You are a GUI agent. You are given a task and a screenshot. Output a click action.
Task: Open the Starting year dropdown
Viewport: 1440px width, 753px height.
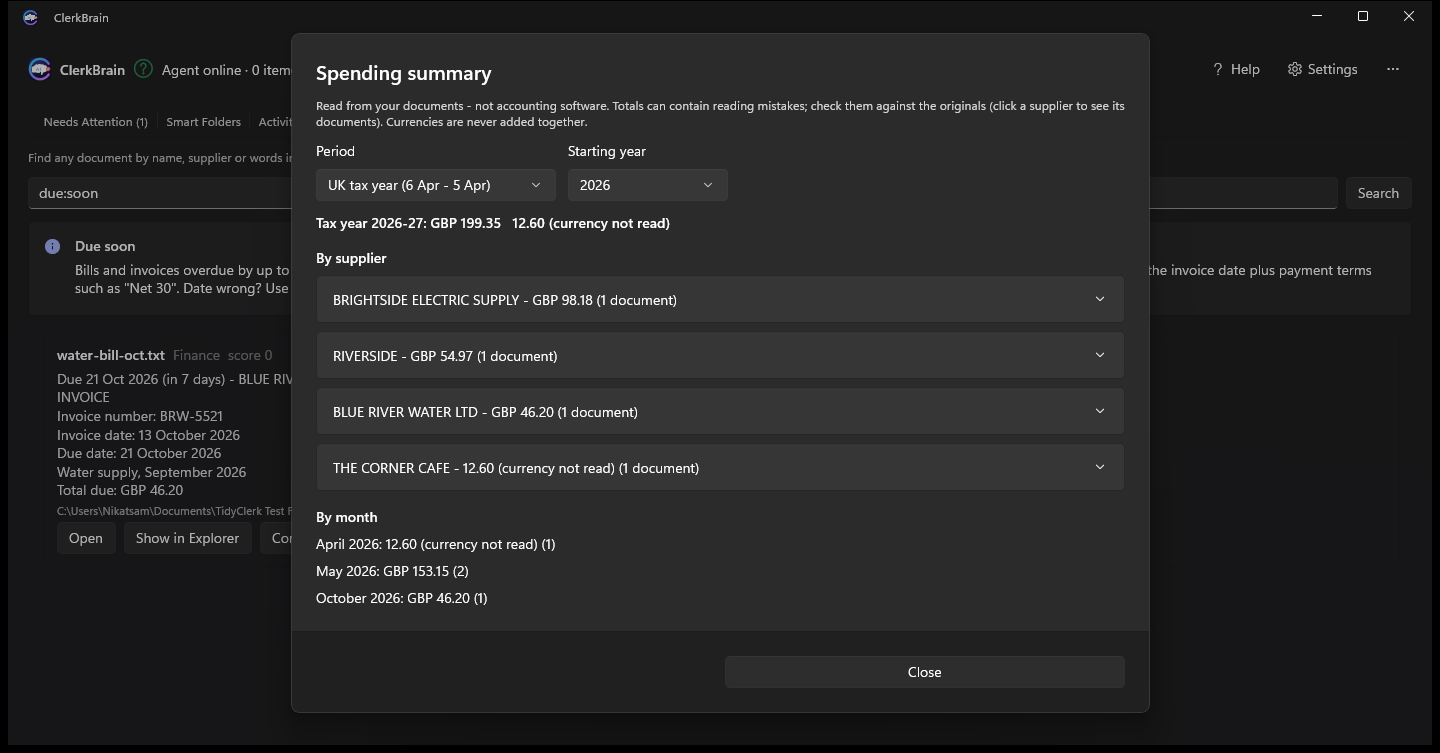point(648,185)
